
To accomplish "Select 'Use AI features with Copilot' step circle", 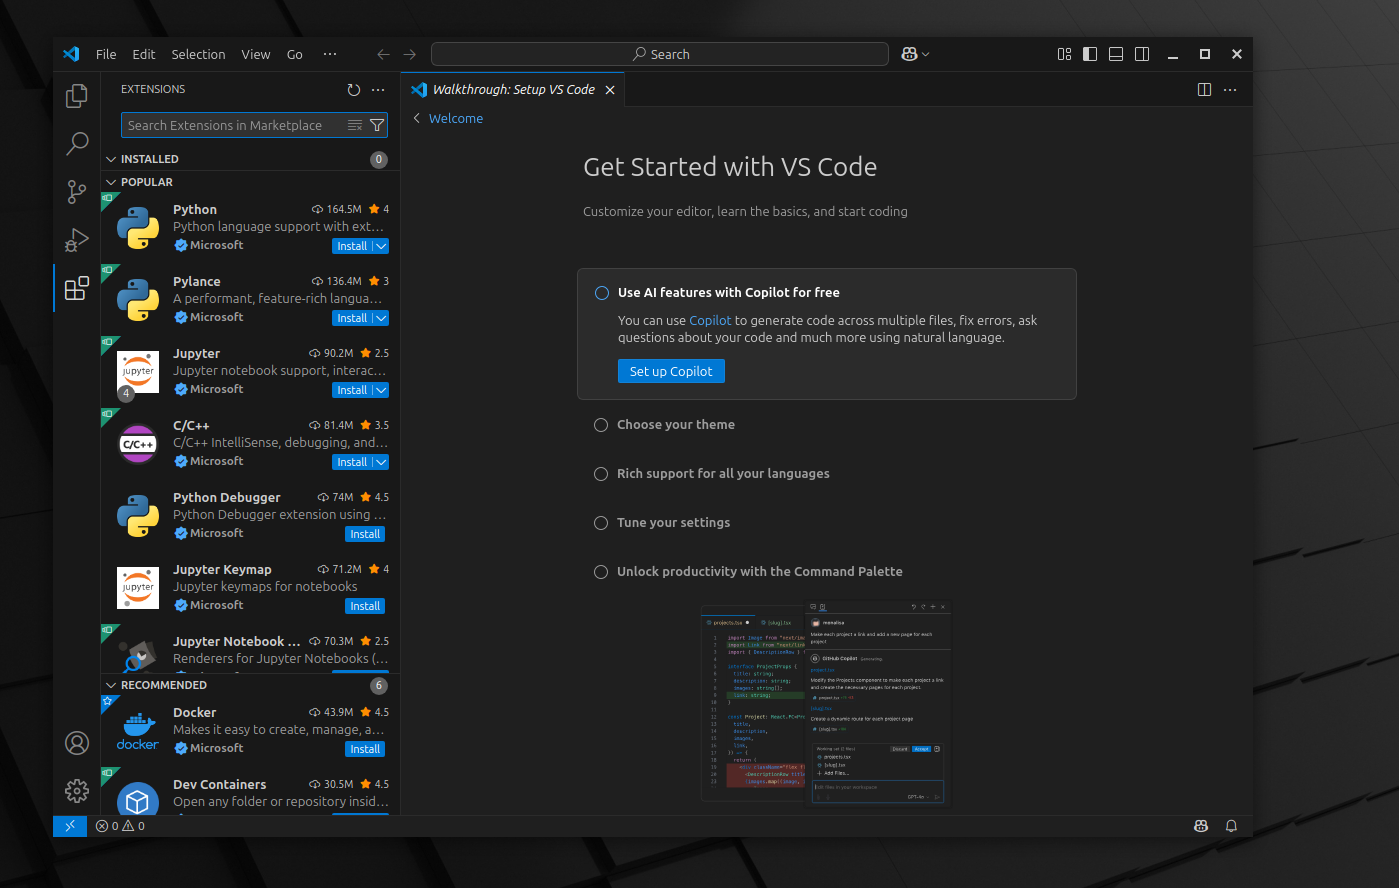I will (x=602, y=293).
